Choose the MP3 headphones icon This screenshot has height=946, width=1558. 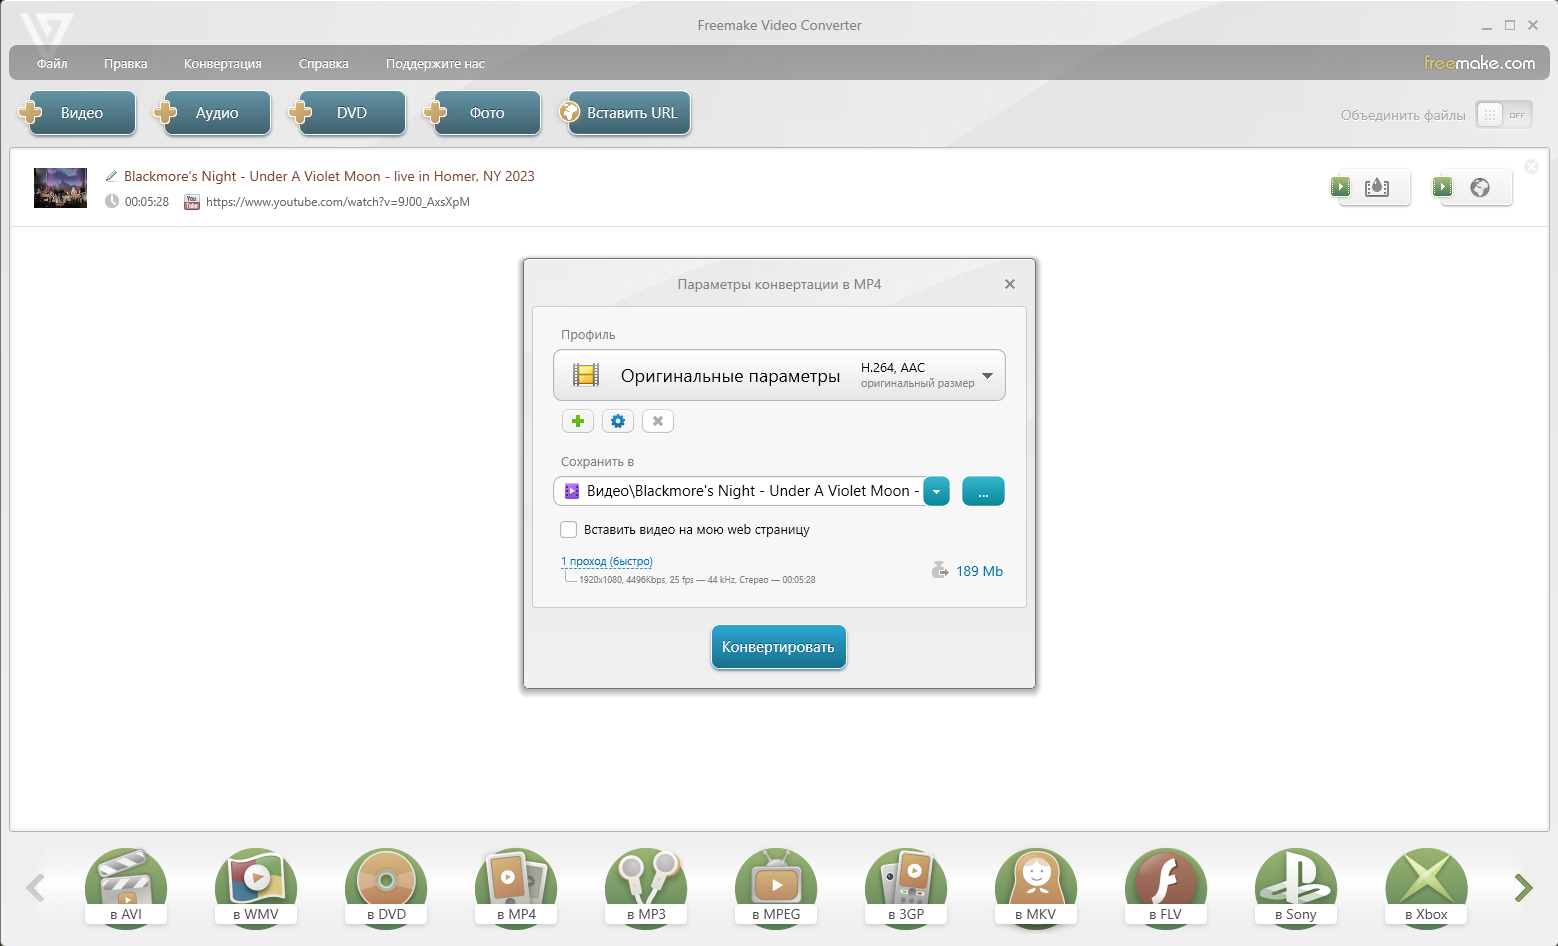click(x=646, y=886)
